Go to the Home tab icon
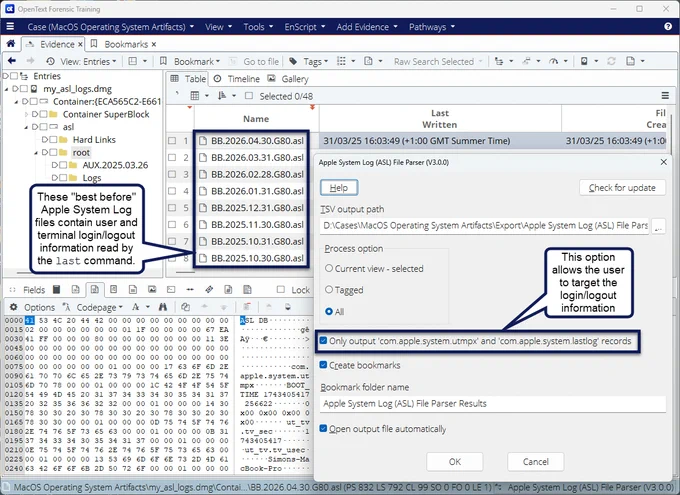This screenshot has height=495, width=680. point(11,44)
